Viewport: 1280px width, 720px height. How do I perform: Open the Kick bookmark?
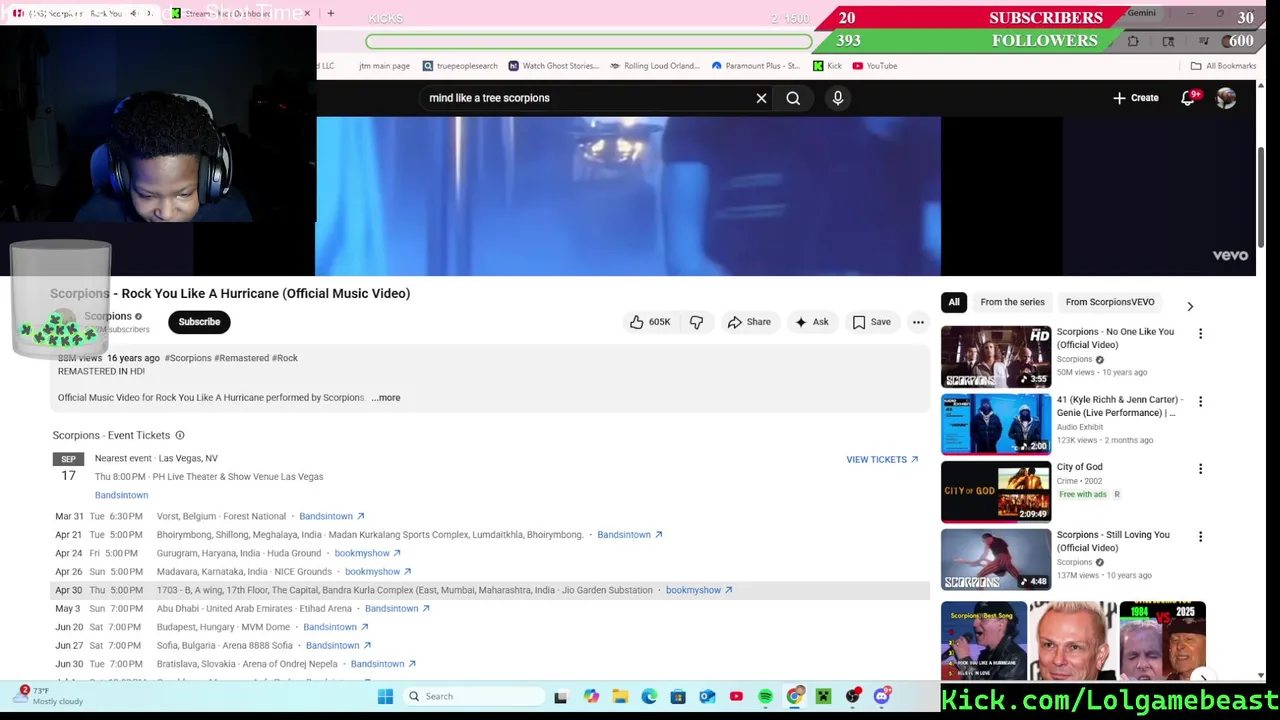[x=827, y=66]
